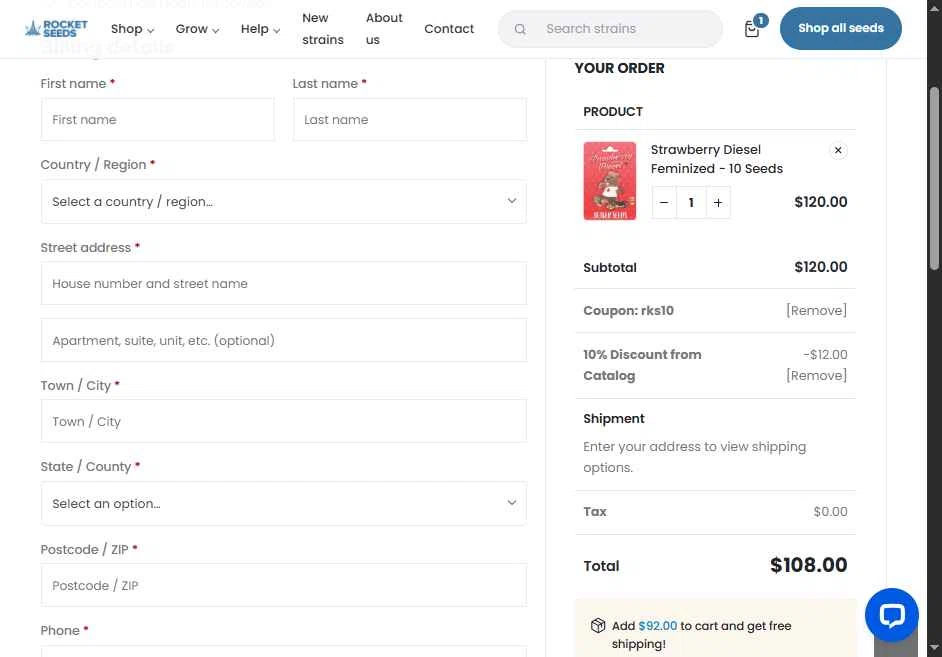Open the Contact page
The height and width of the screenshot is (657, 942).
[x=449, y=29]
